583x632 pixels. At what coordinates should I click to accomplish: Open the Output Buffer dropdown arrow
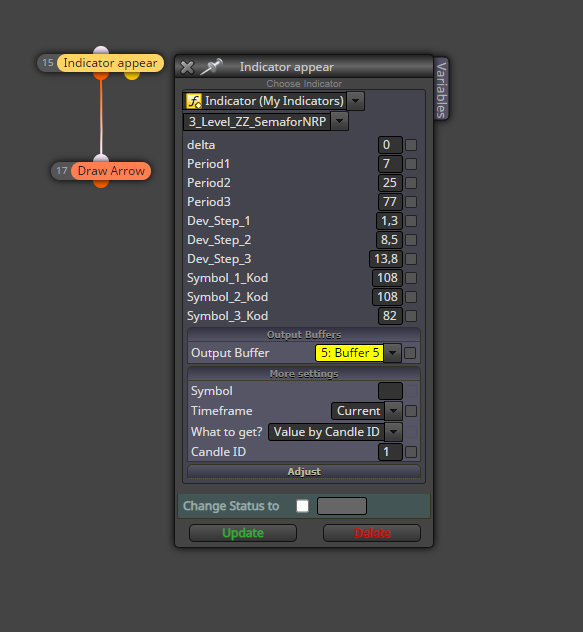coord(392,353)
